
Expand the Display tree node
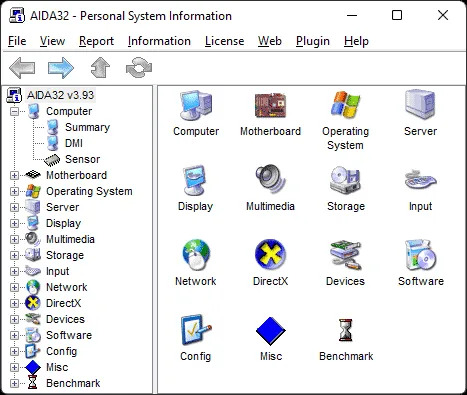(14, 223)
